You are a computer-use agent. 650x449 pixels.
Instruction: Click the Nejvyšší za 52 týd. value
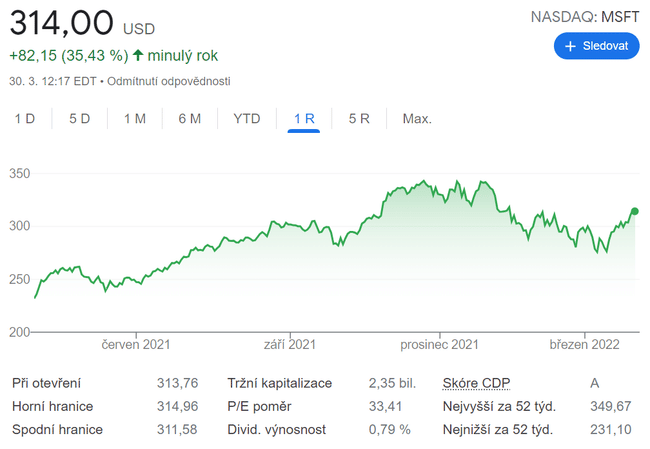tap(610, 406)
